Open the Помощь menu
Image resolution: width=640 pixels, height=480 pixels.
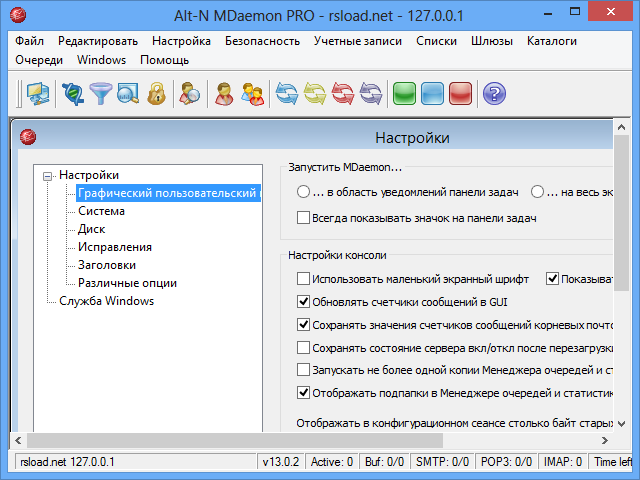(x=164, y=60)
